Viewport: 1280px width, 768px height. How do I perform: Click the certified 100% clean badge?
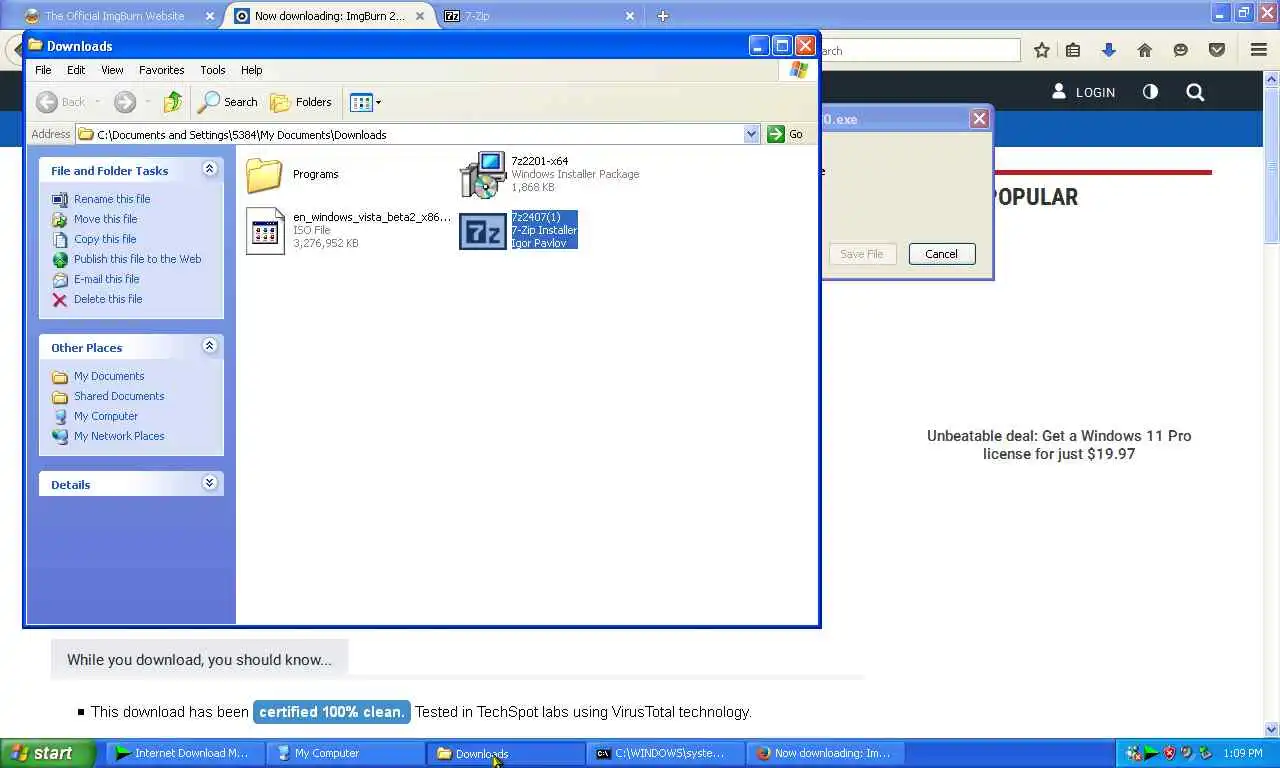tap(332, 712)
